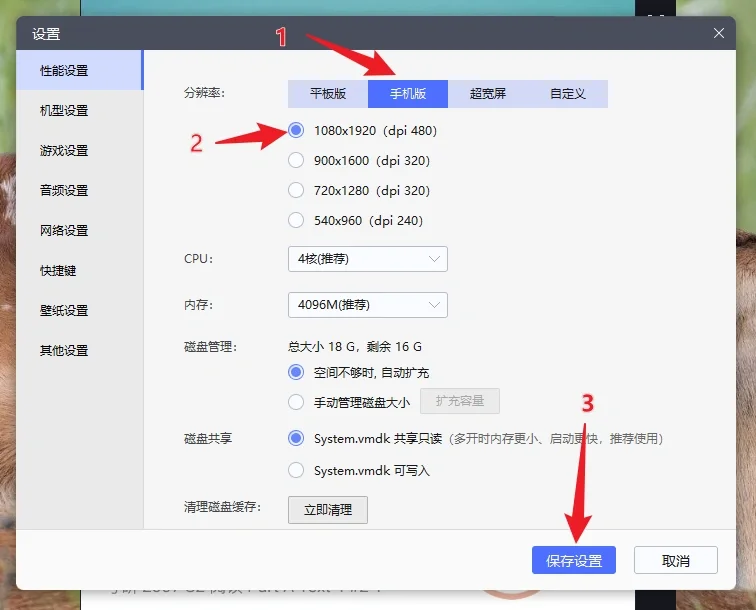Enable 空间不够时, 自动扩充 option
Image resolution: width=756 pixels, height=610 pixels.
296,372
